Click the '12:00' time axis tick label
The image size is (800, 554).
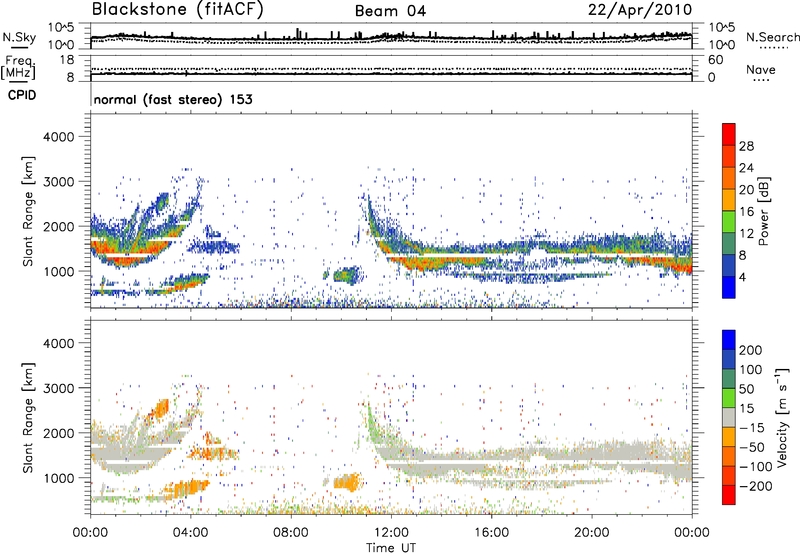click(391, 533)
